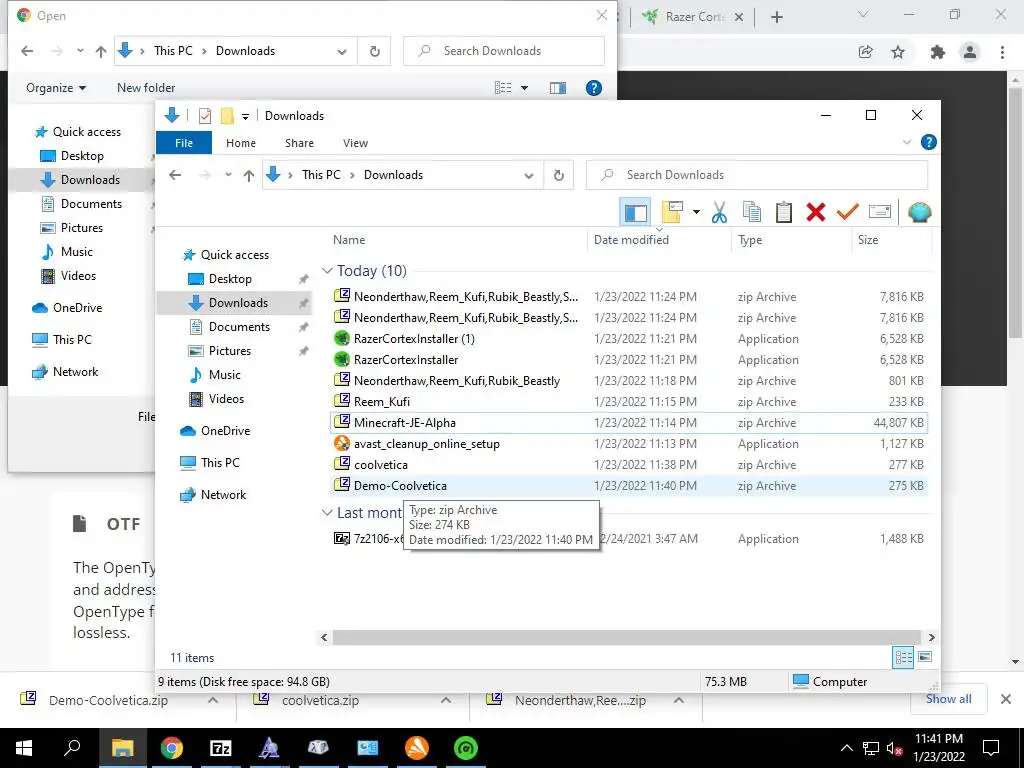Switch to large thumbnails view in Explorer
The height and width of the screenshot is (768, 1024).
(x=925, y=657)
